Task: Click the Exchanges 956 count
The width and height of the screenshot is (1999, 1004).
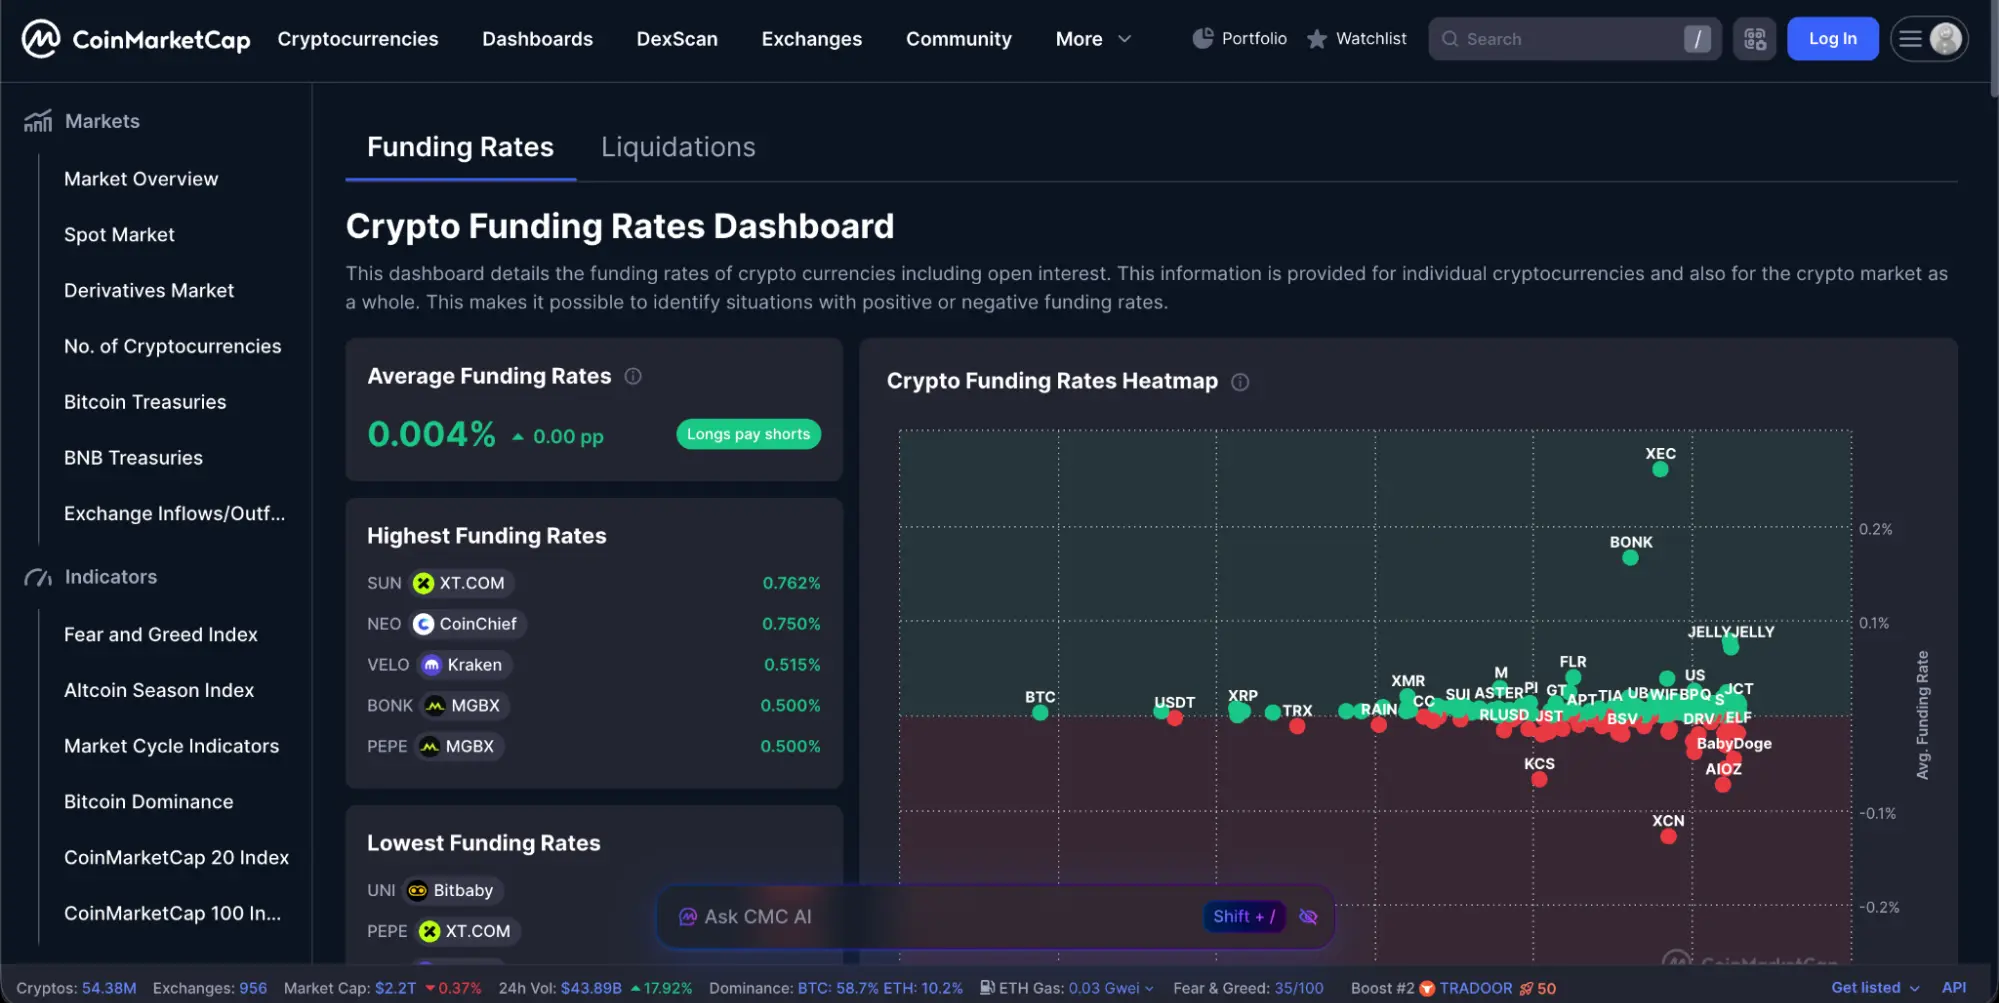Action: [x=253, y=988]
